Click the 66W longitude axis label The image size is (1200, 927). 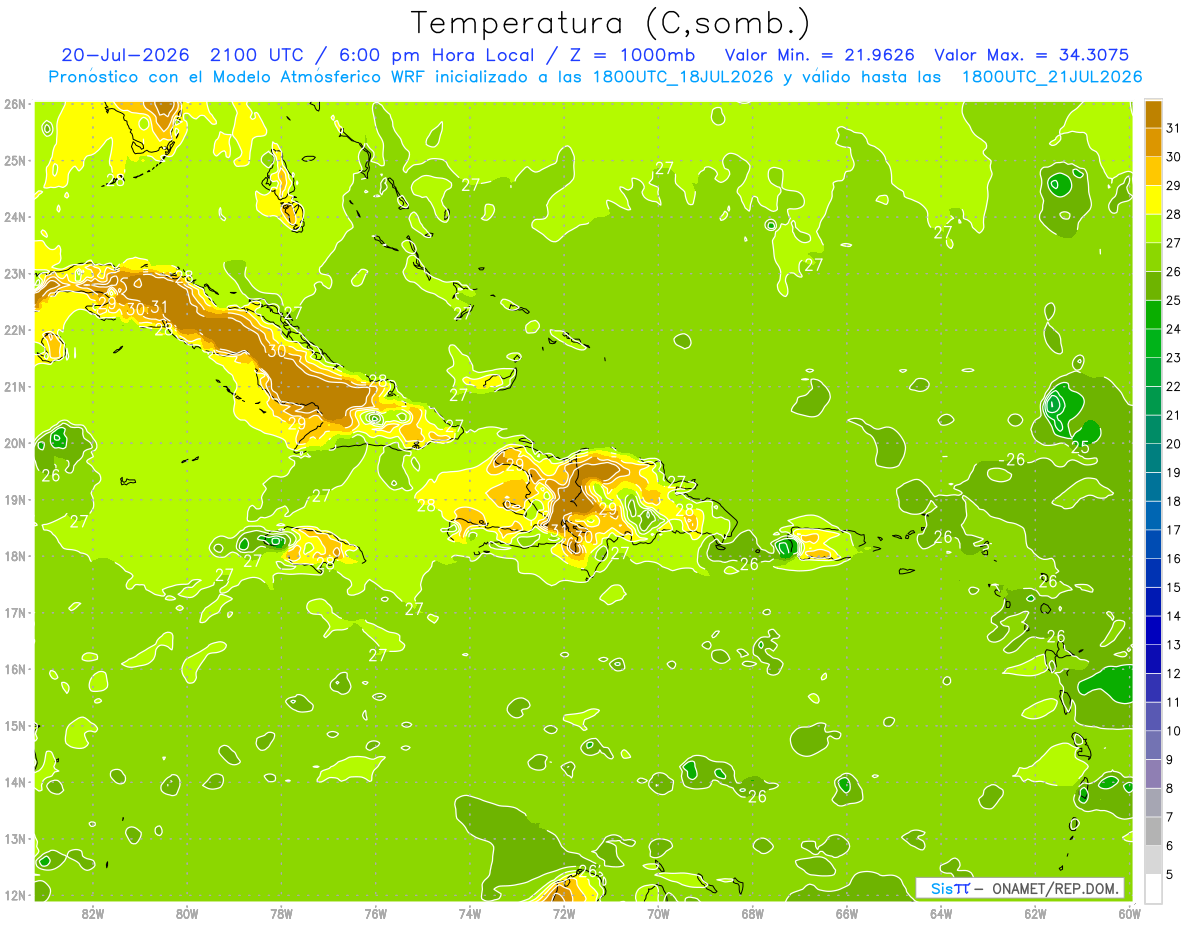[847, 914]
